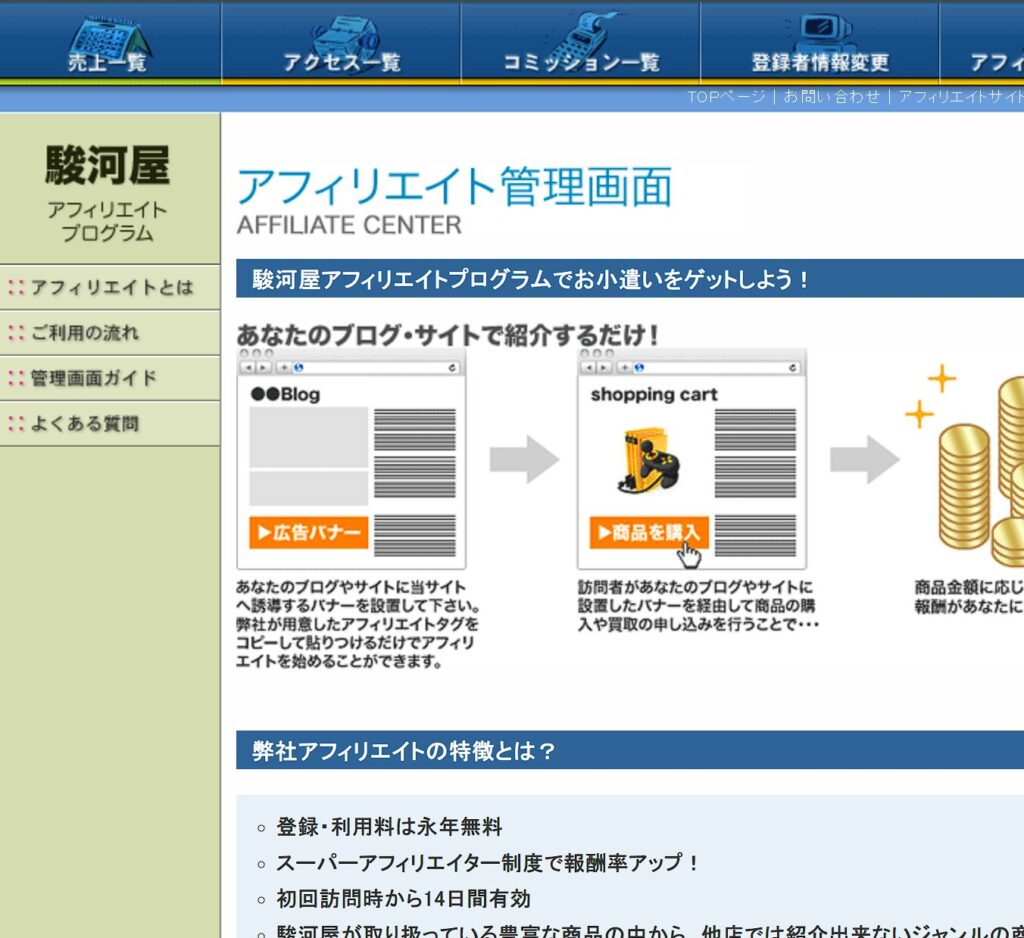Go to よくある質問 sidebar page
This screenshot has width=1024, height=938.
(x=85, y=424)
